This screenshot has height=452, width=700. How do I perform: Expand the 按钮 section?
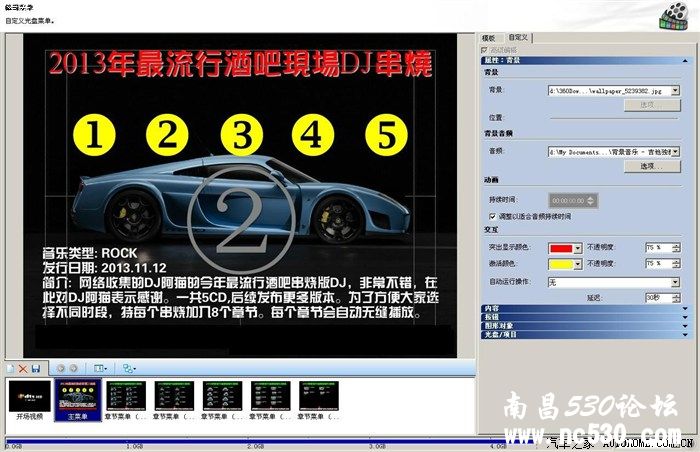tap(587, 317)
